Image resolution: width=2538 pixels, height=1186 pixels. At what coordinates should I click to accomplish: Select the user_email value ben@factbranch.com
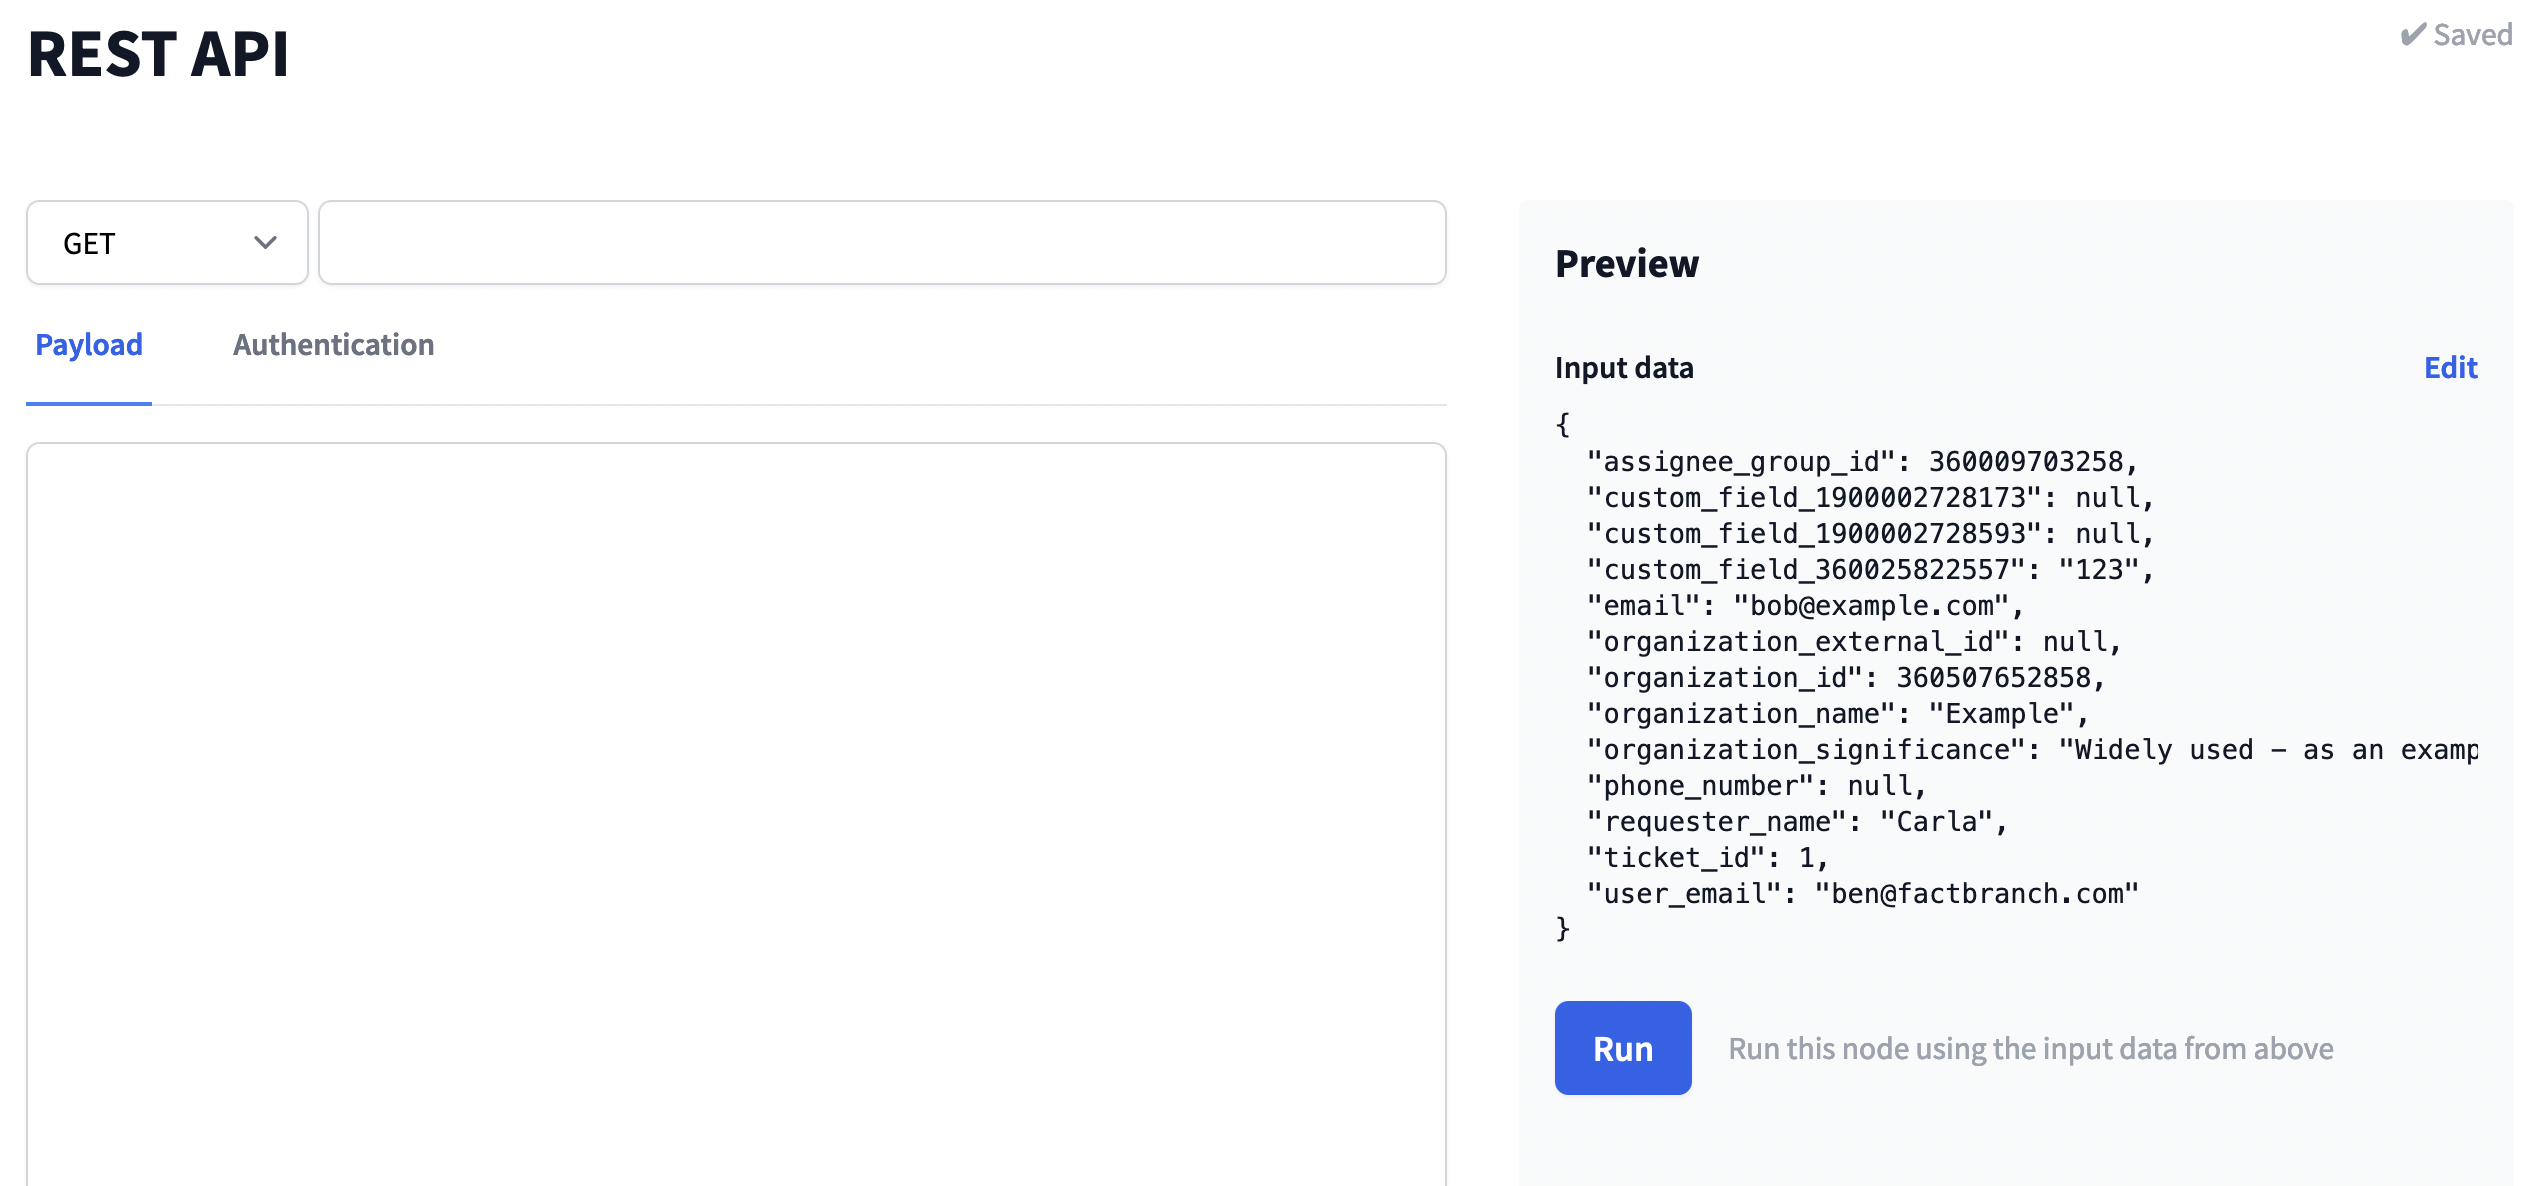coord(1975,893)
